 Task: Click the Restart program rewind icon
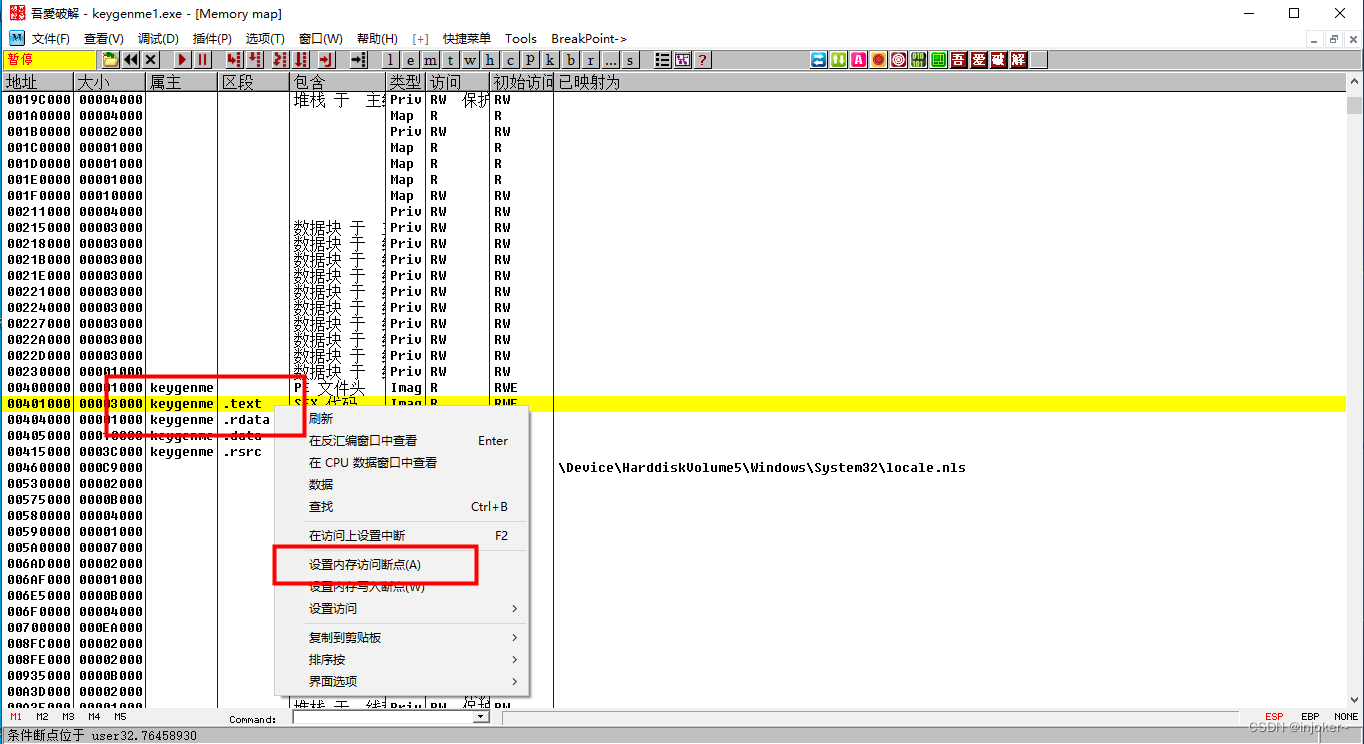coord(130,60)
